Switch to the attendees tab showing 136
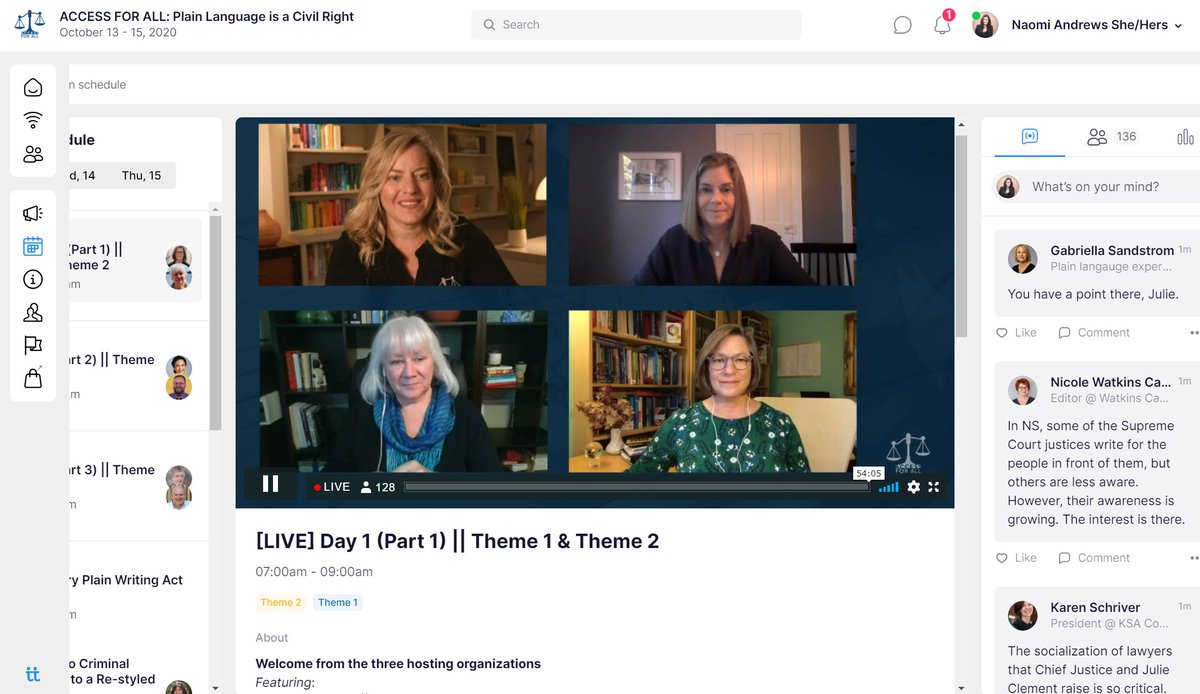This screenshot has width=1200, height=694. (1110, 136)
